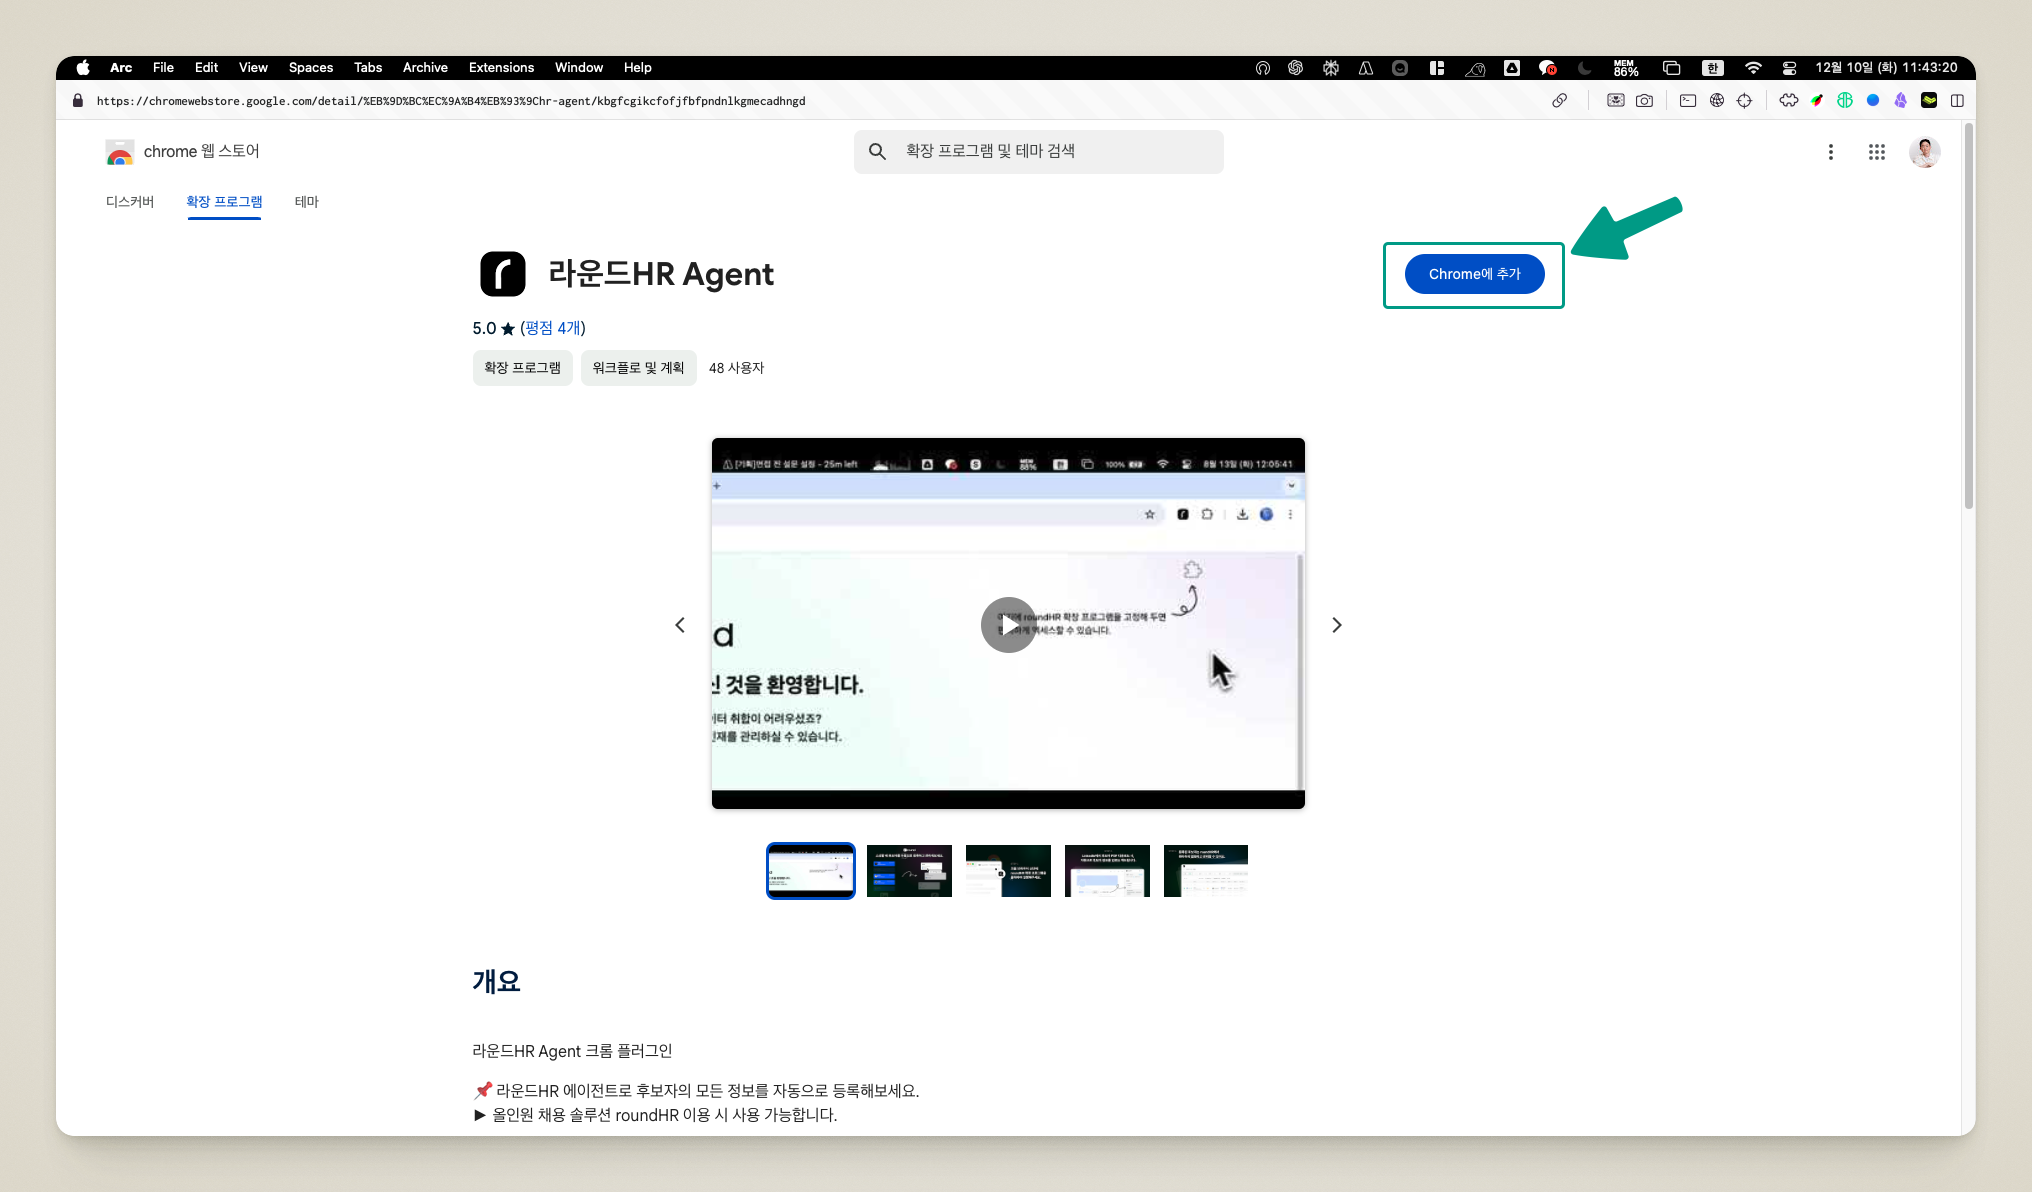This screenshot has height=1192, width=2032.
Task: Select the first preview thumbnail
Action: (810, 870)
